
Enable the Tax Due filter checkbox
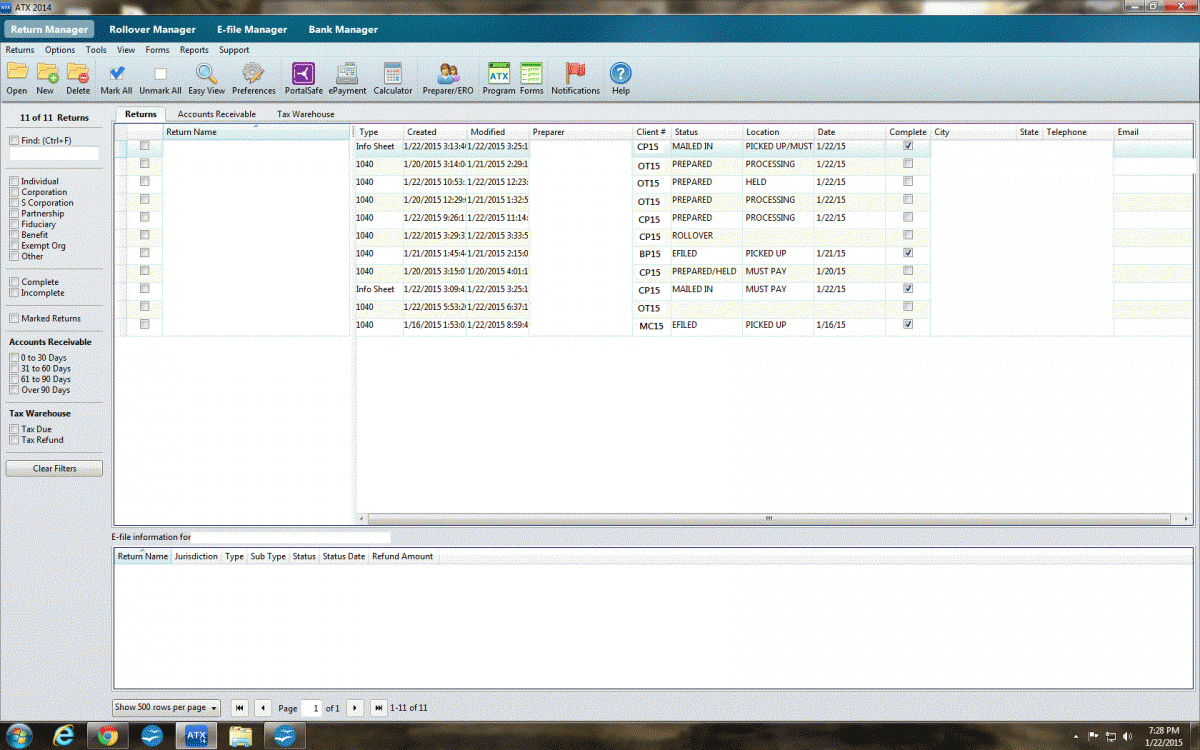pyautogui.click(x=14, y=429)
